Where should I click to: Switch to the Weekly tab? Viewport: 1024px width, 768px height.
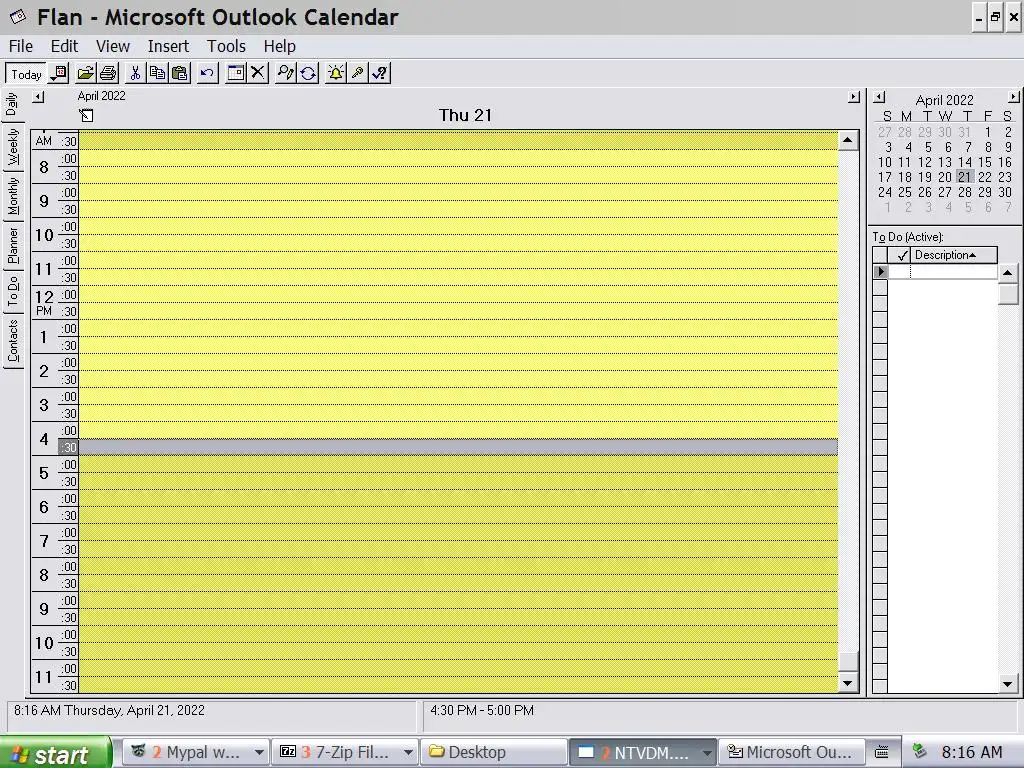click(12, 147)
